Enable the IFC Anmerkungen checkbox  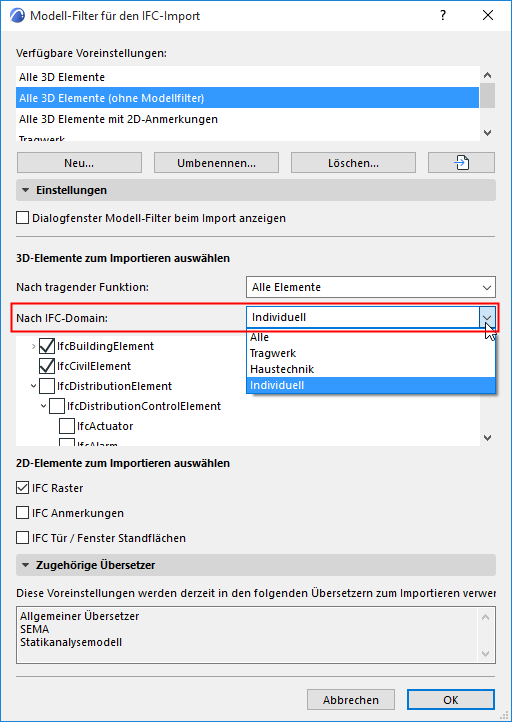22,513
